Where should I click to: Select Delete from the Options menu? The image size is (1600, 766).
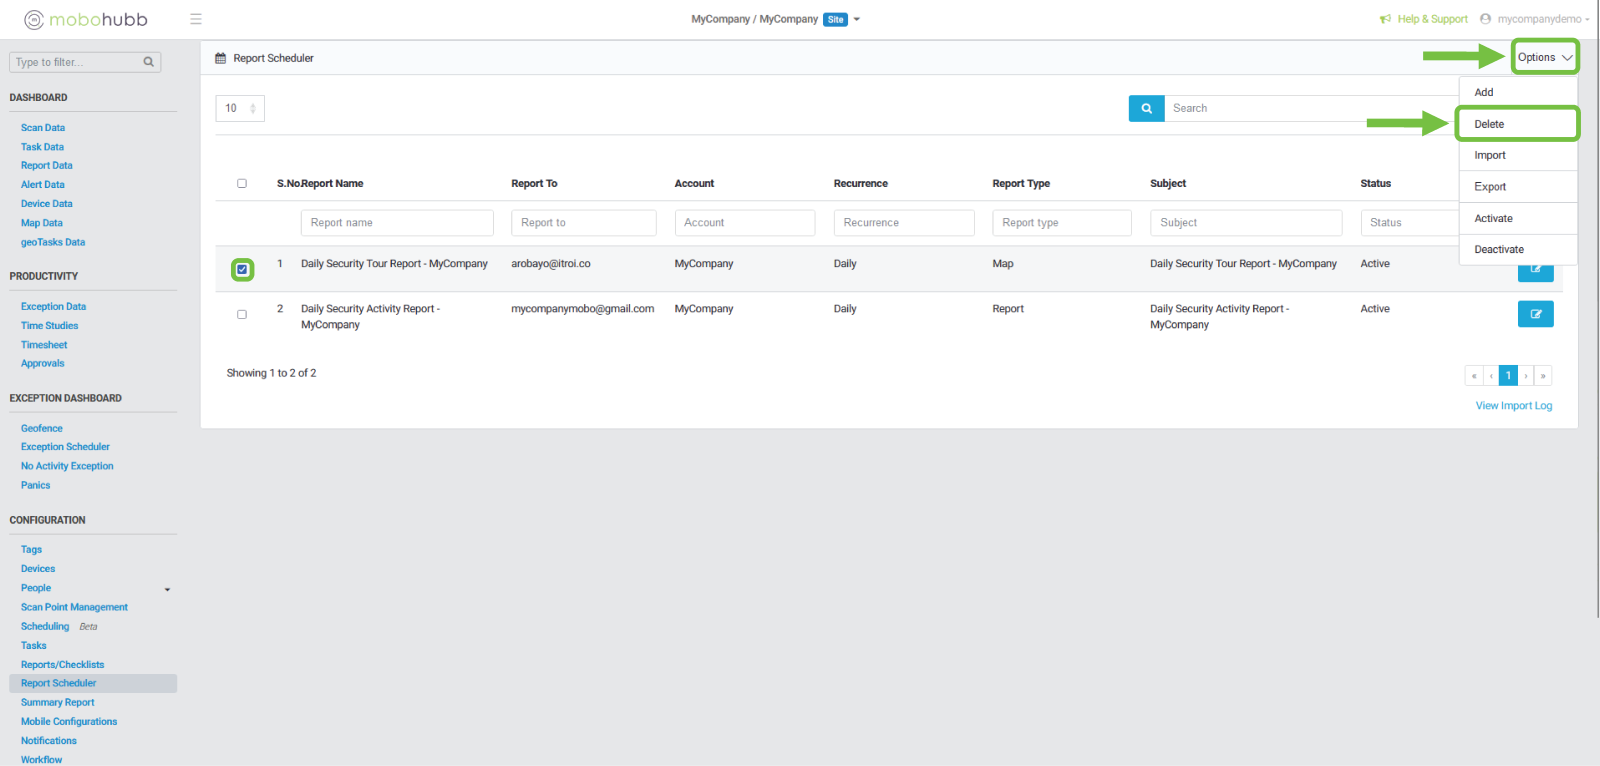(x=1489, y=124)
